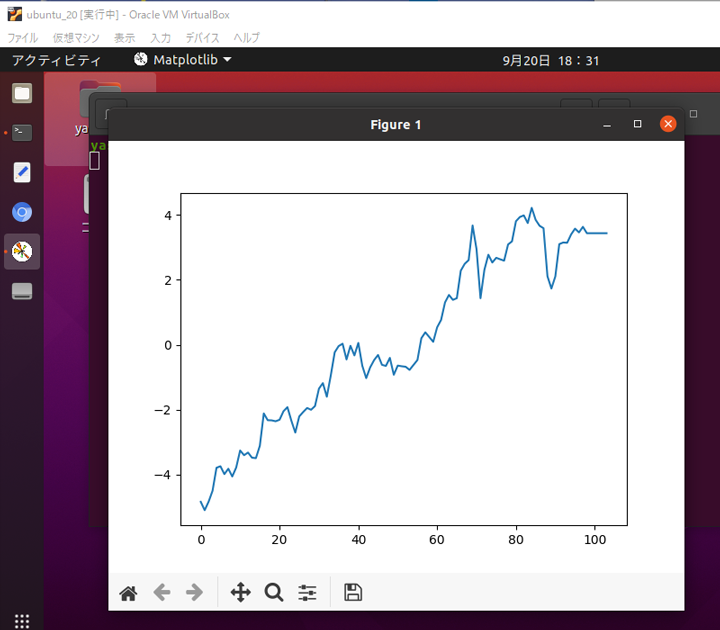This screenshot has height=630, width=720.
Task: Open the 入力 menu
Action: pyautogui.click(x=160, y=38)
